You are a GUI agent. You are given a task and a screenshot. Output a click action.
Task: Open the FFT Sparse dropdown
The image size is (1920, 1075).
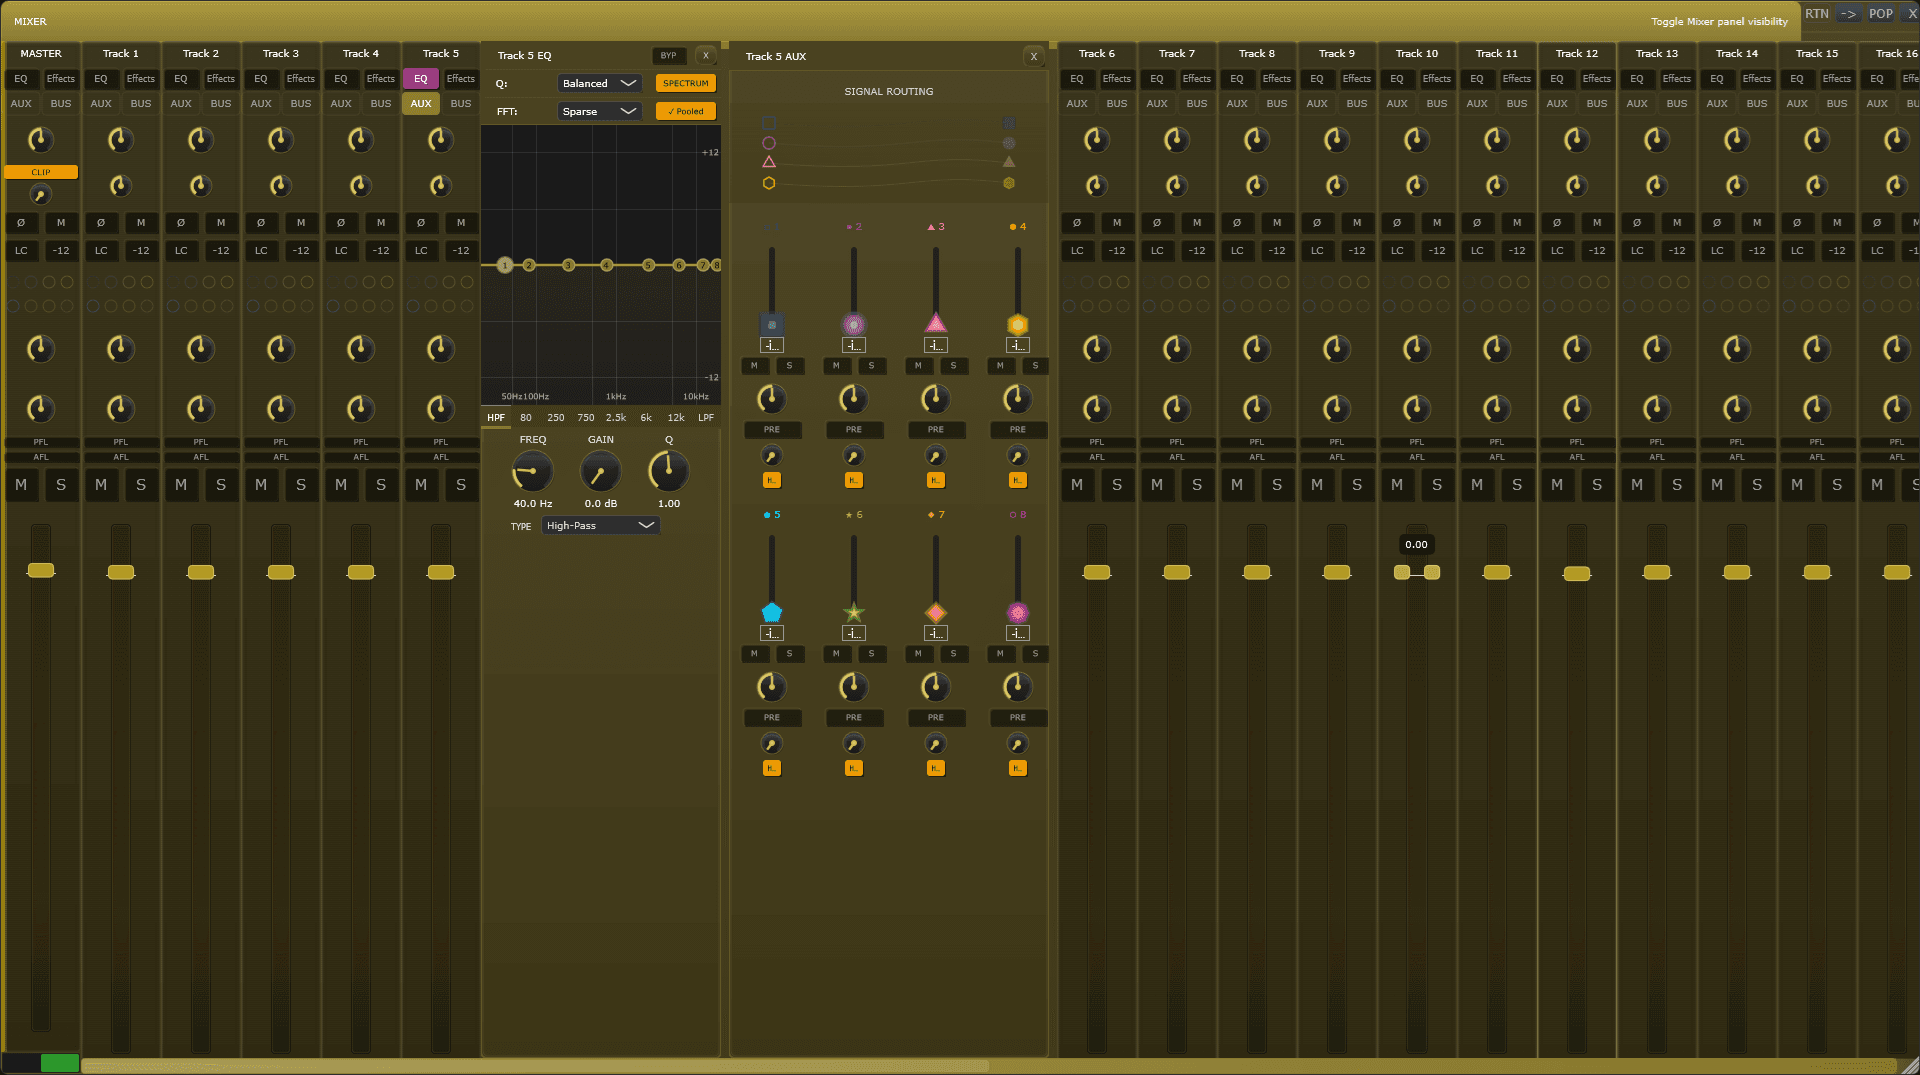pos(599,111)
